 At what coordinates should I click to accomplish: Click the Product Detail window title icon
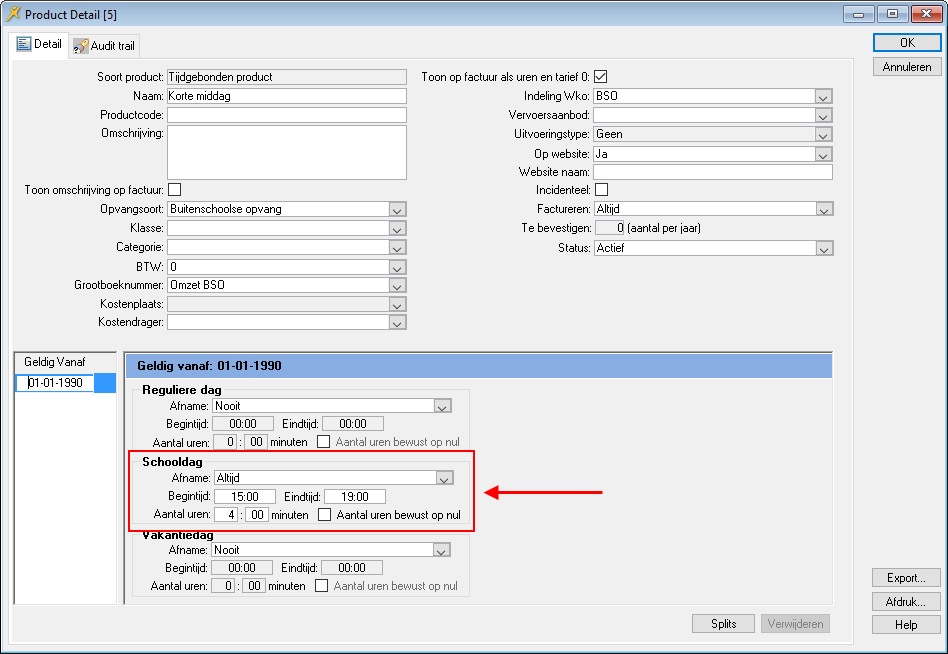coord(13,14)
